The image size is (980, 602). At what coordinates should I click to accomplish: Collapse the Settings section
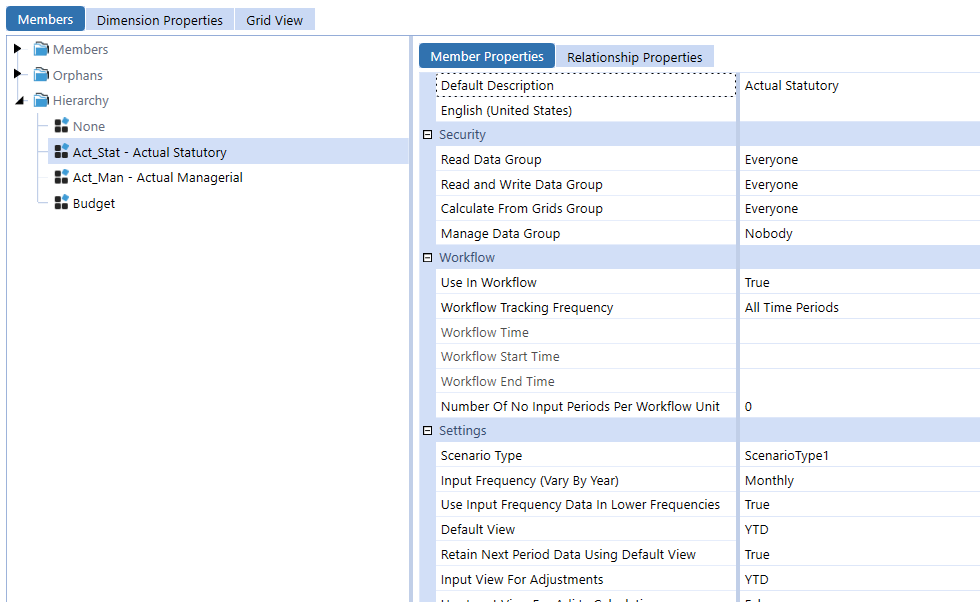[x=427, y=431]
